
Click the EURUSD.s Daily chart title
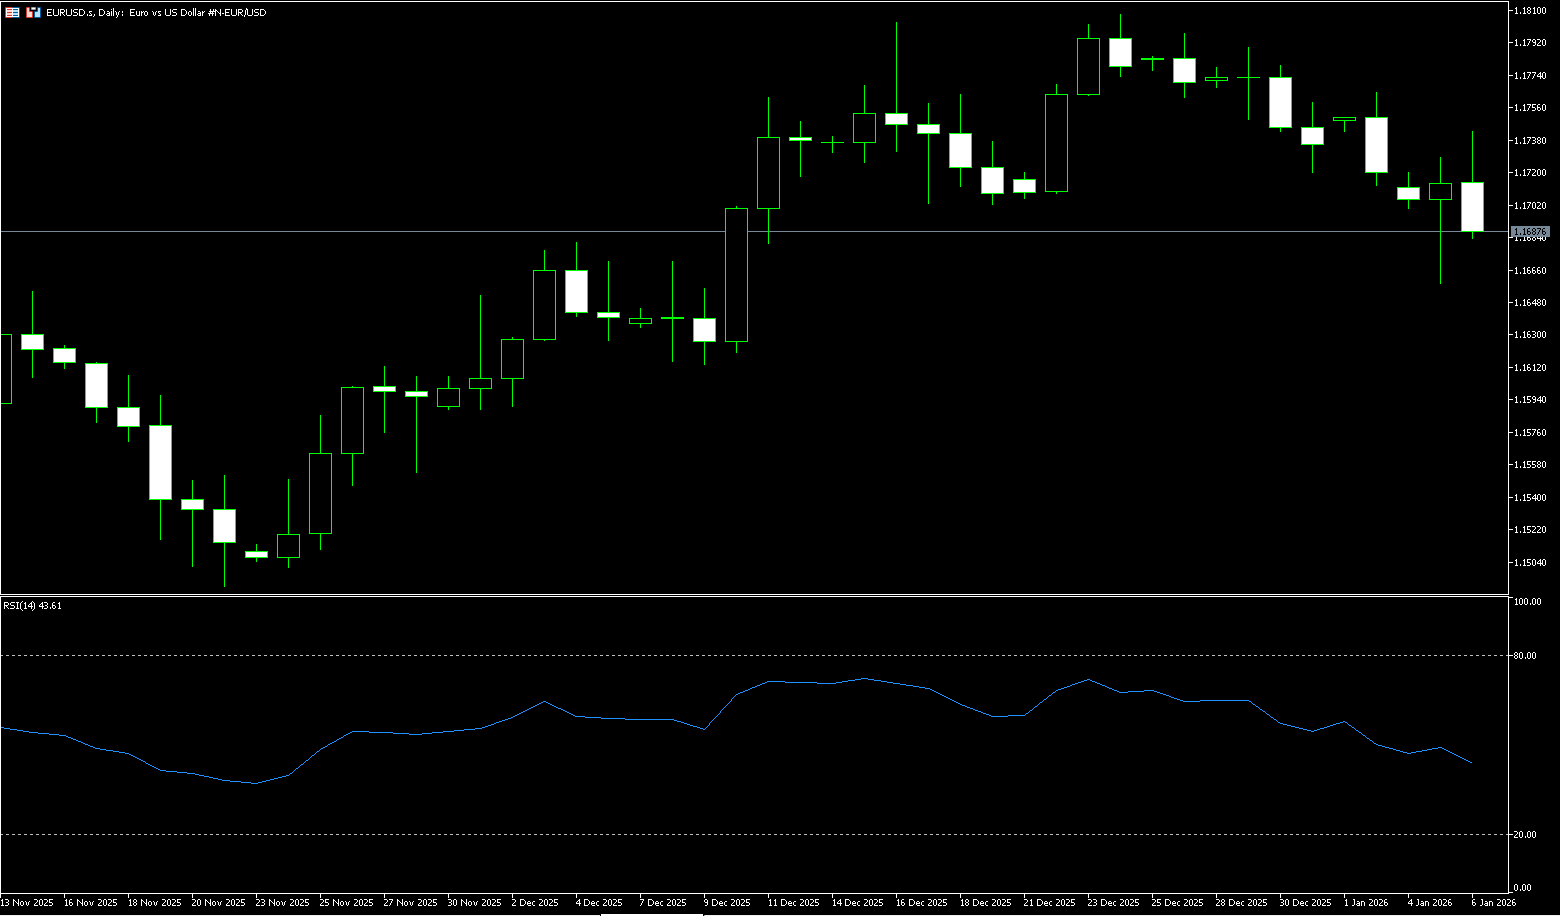[156, 13]
